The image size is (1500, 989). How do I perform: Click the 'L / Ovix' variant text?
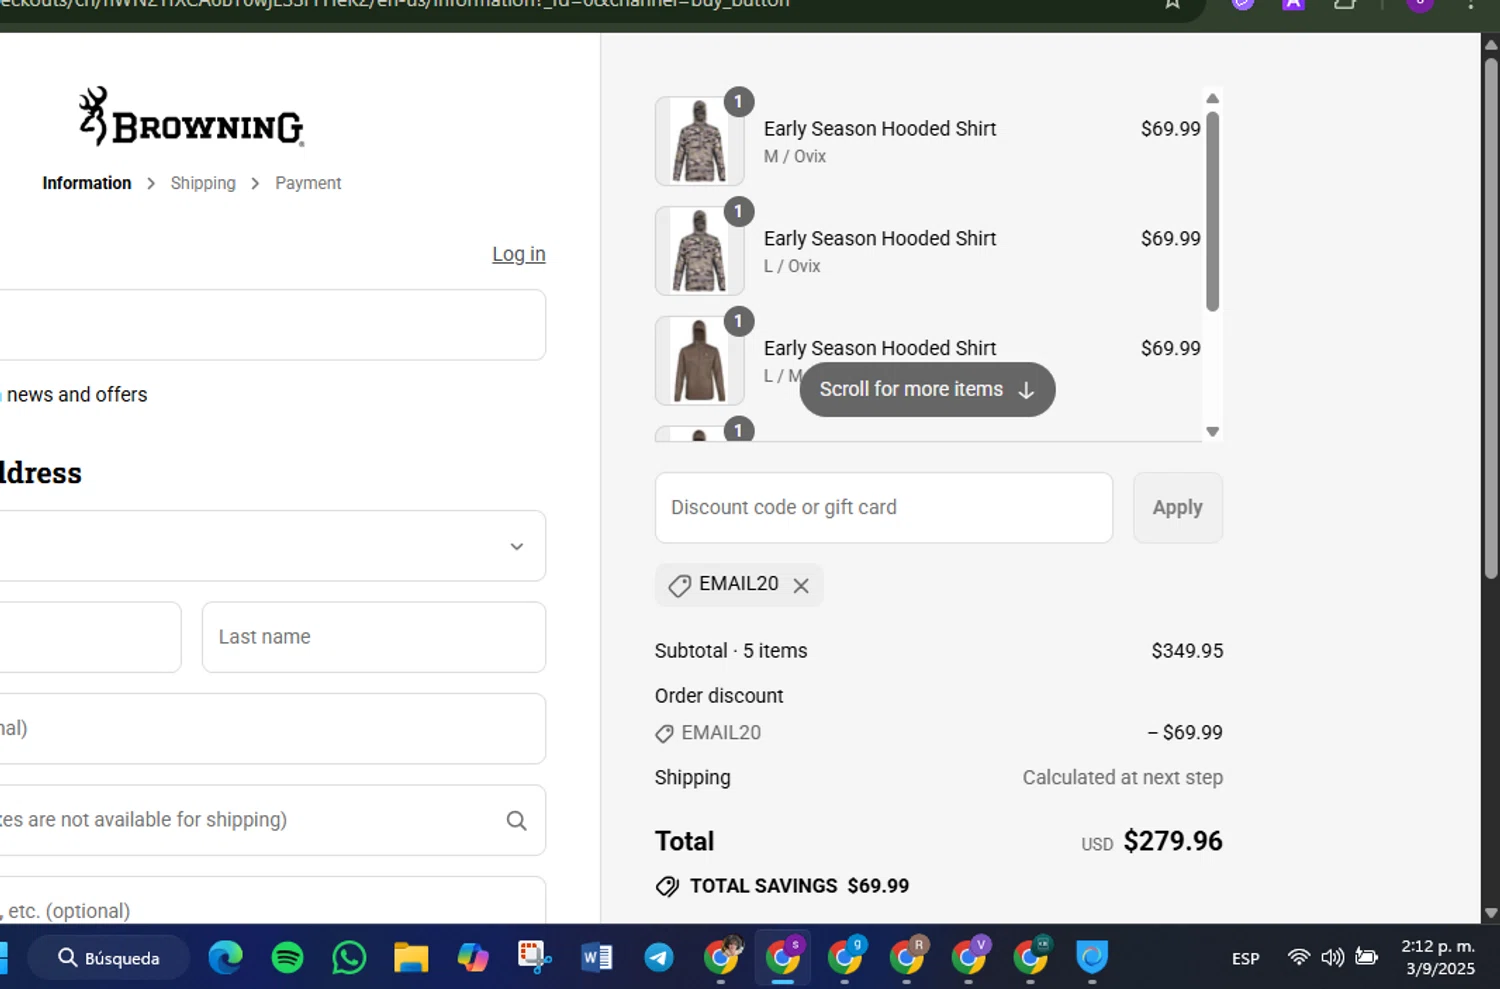(x=792, y=267)
